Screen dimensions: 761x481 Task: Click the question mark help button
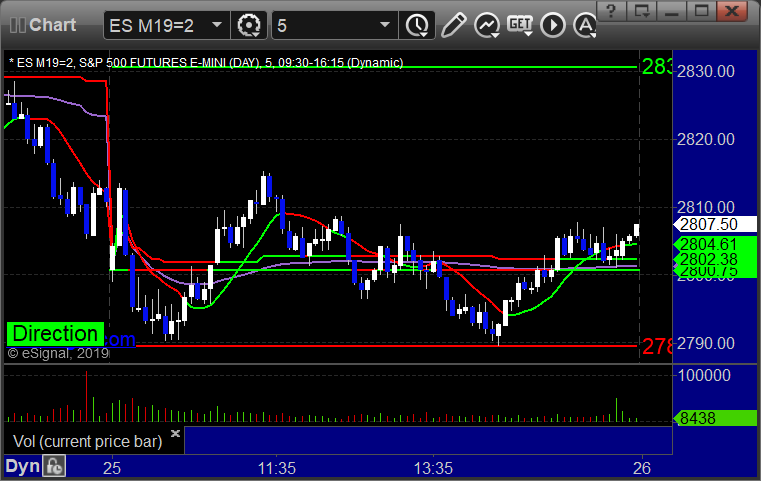coord(611,11)
